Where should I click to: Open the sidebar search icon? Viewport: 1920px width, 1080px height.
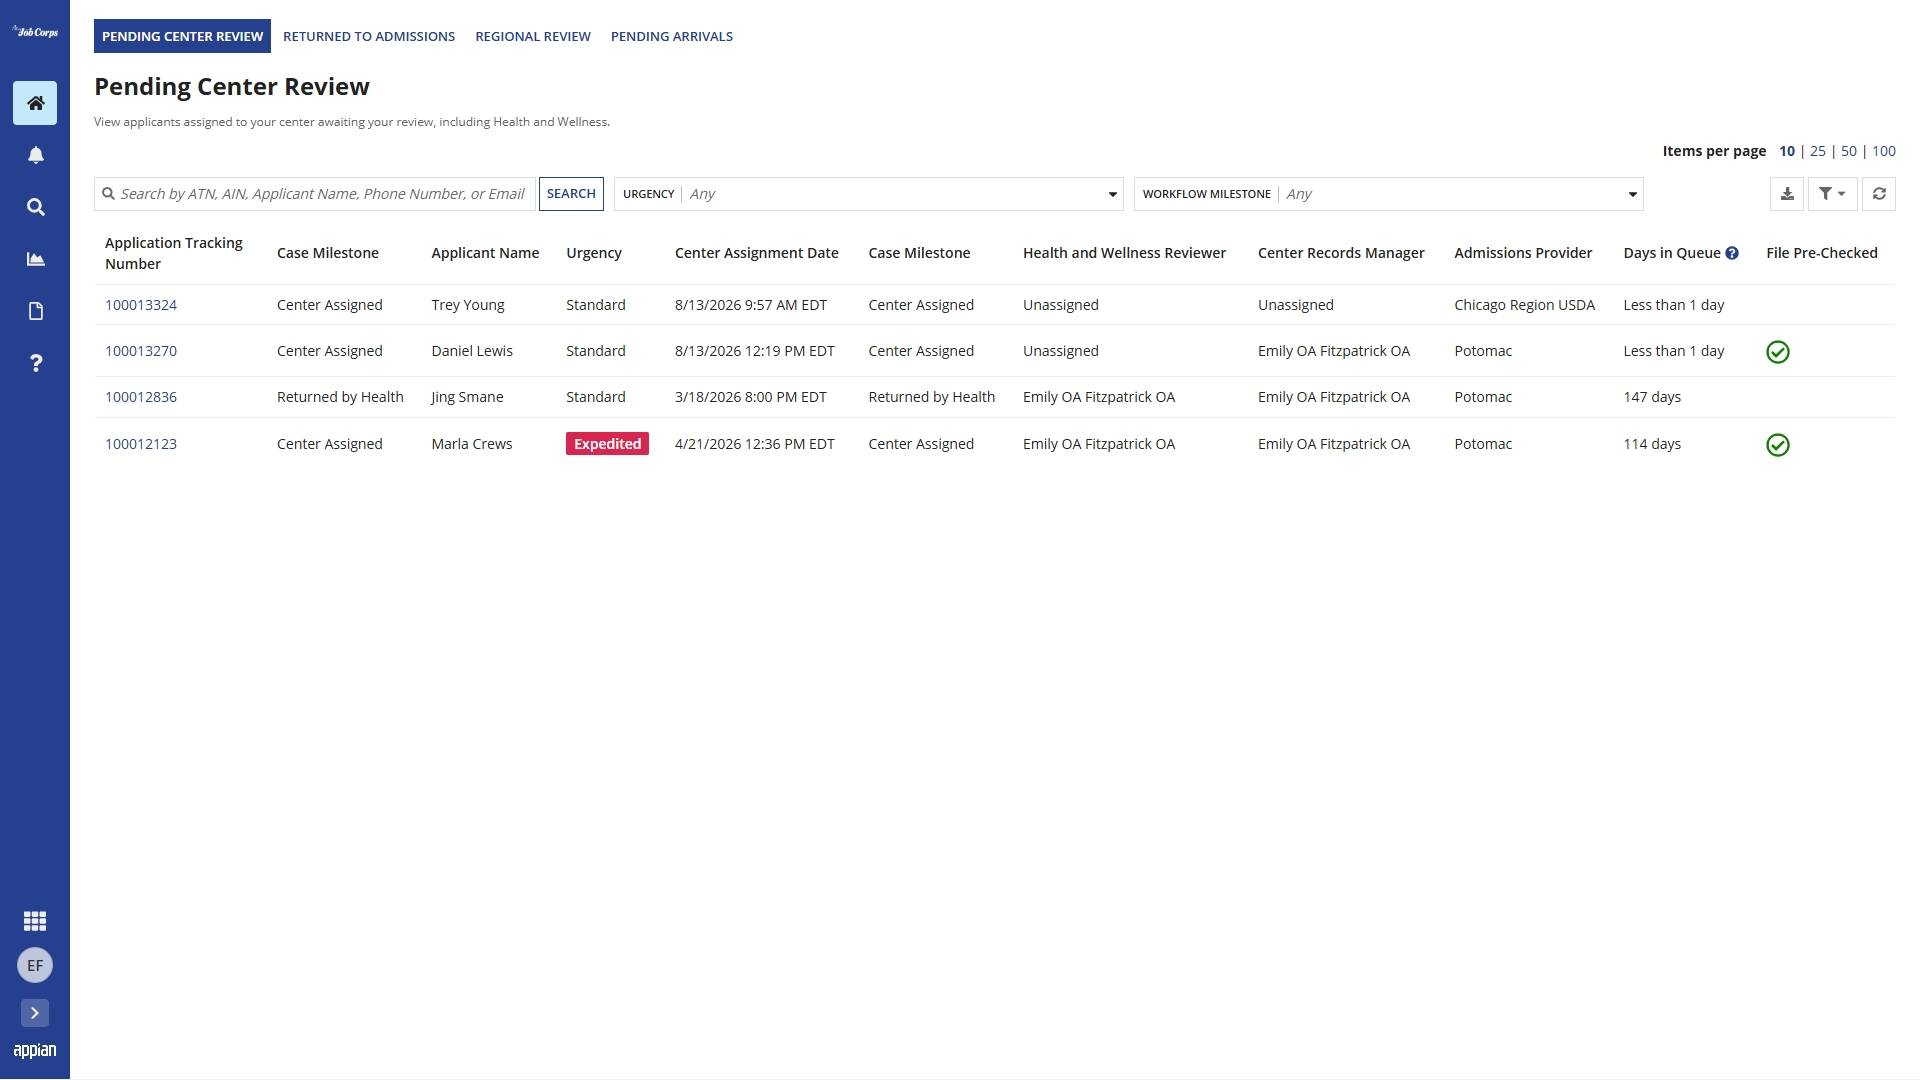[x=35, y=207]
